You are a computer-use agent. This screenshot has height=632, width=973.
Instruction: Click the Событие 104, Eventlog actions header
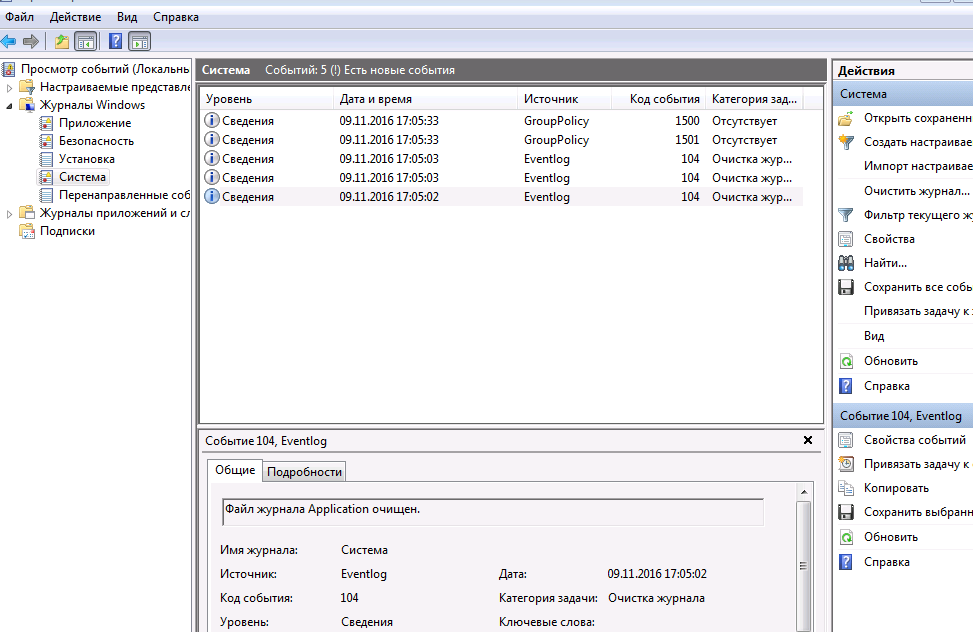point(903,416)
